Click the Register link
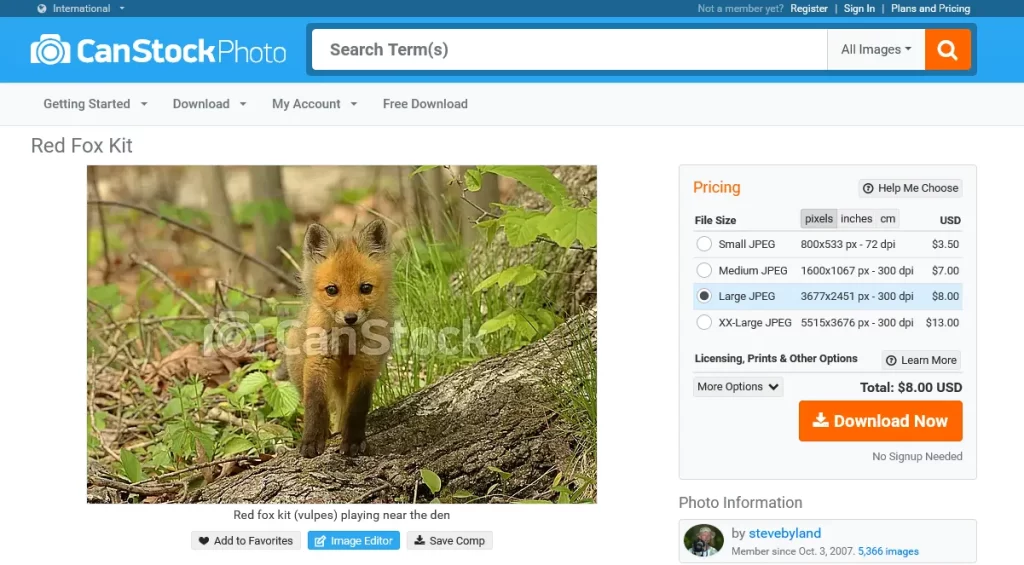 pos(808,8)
